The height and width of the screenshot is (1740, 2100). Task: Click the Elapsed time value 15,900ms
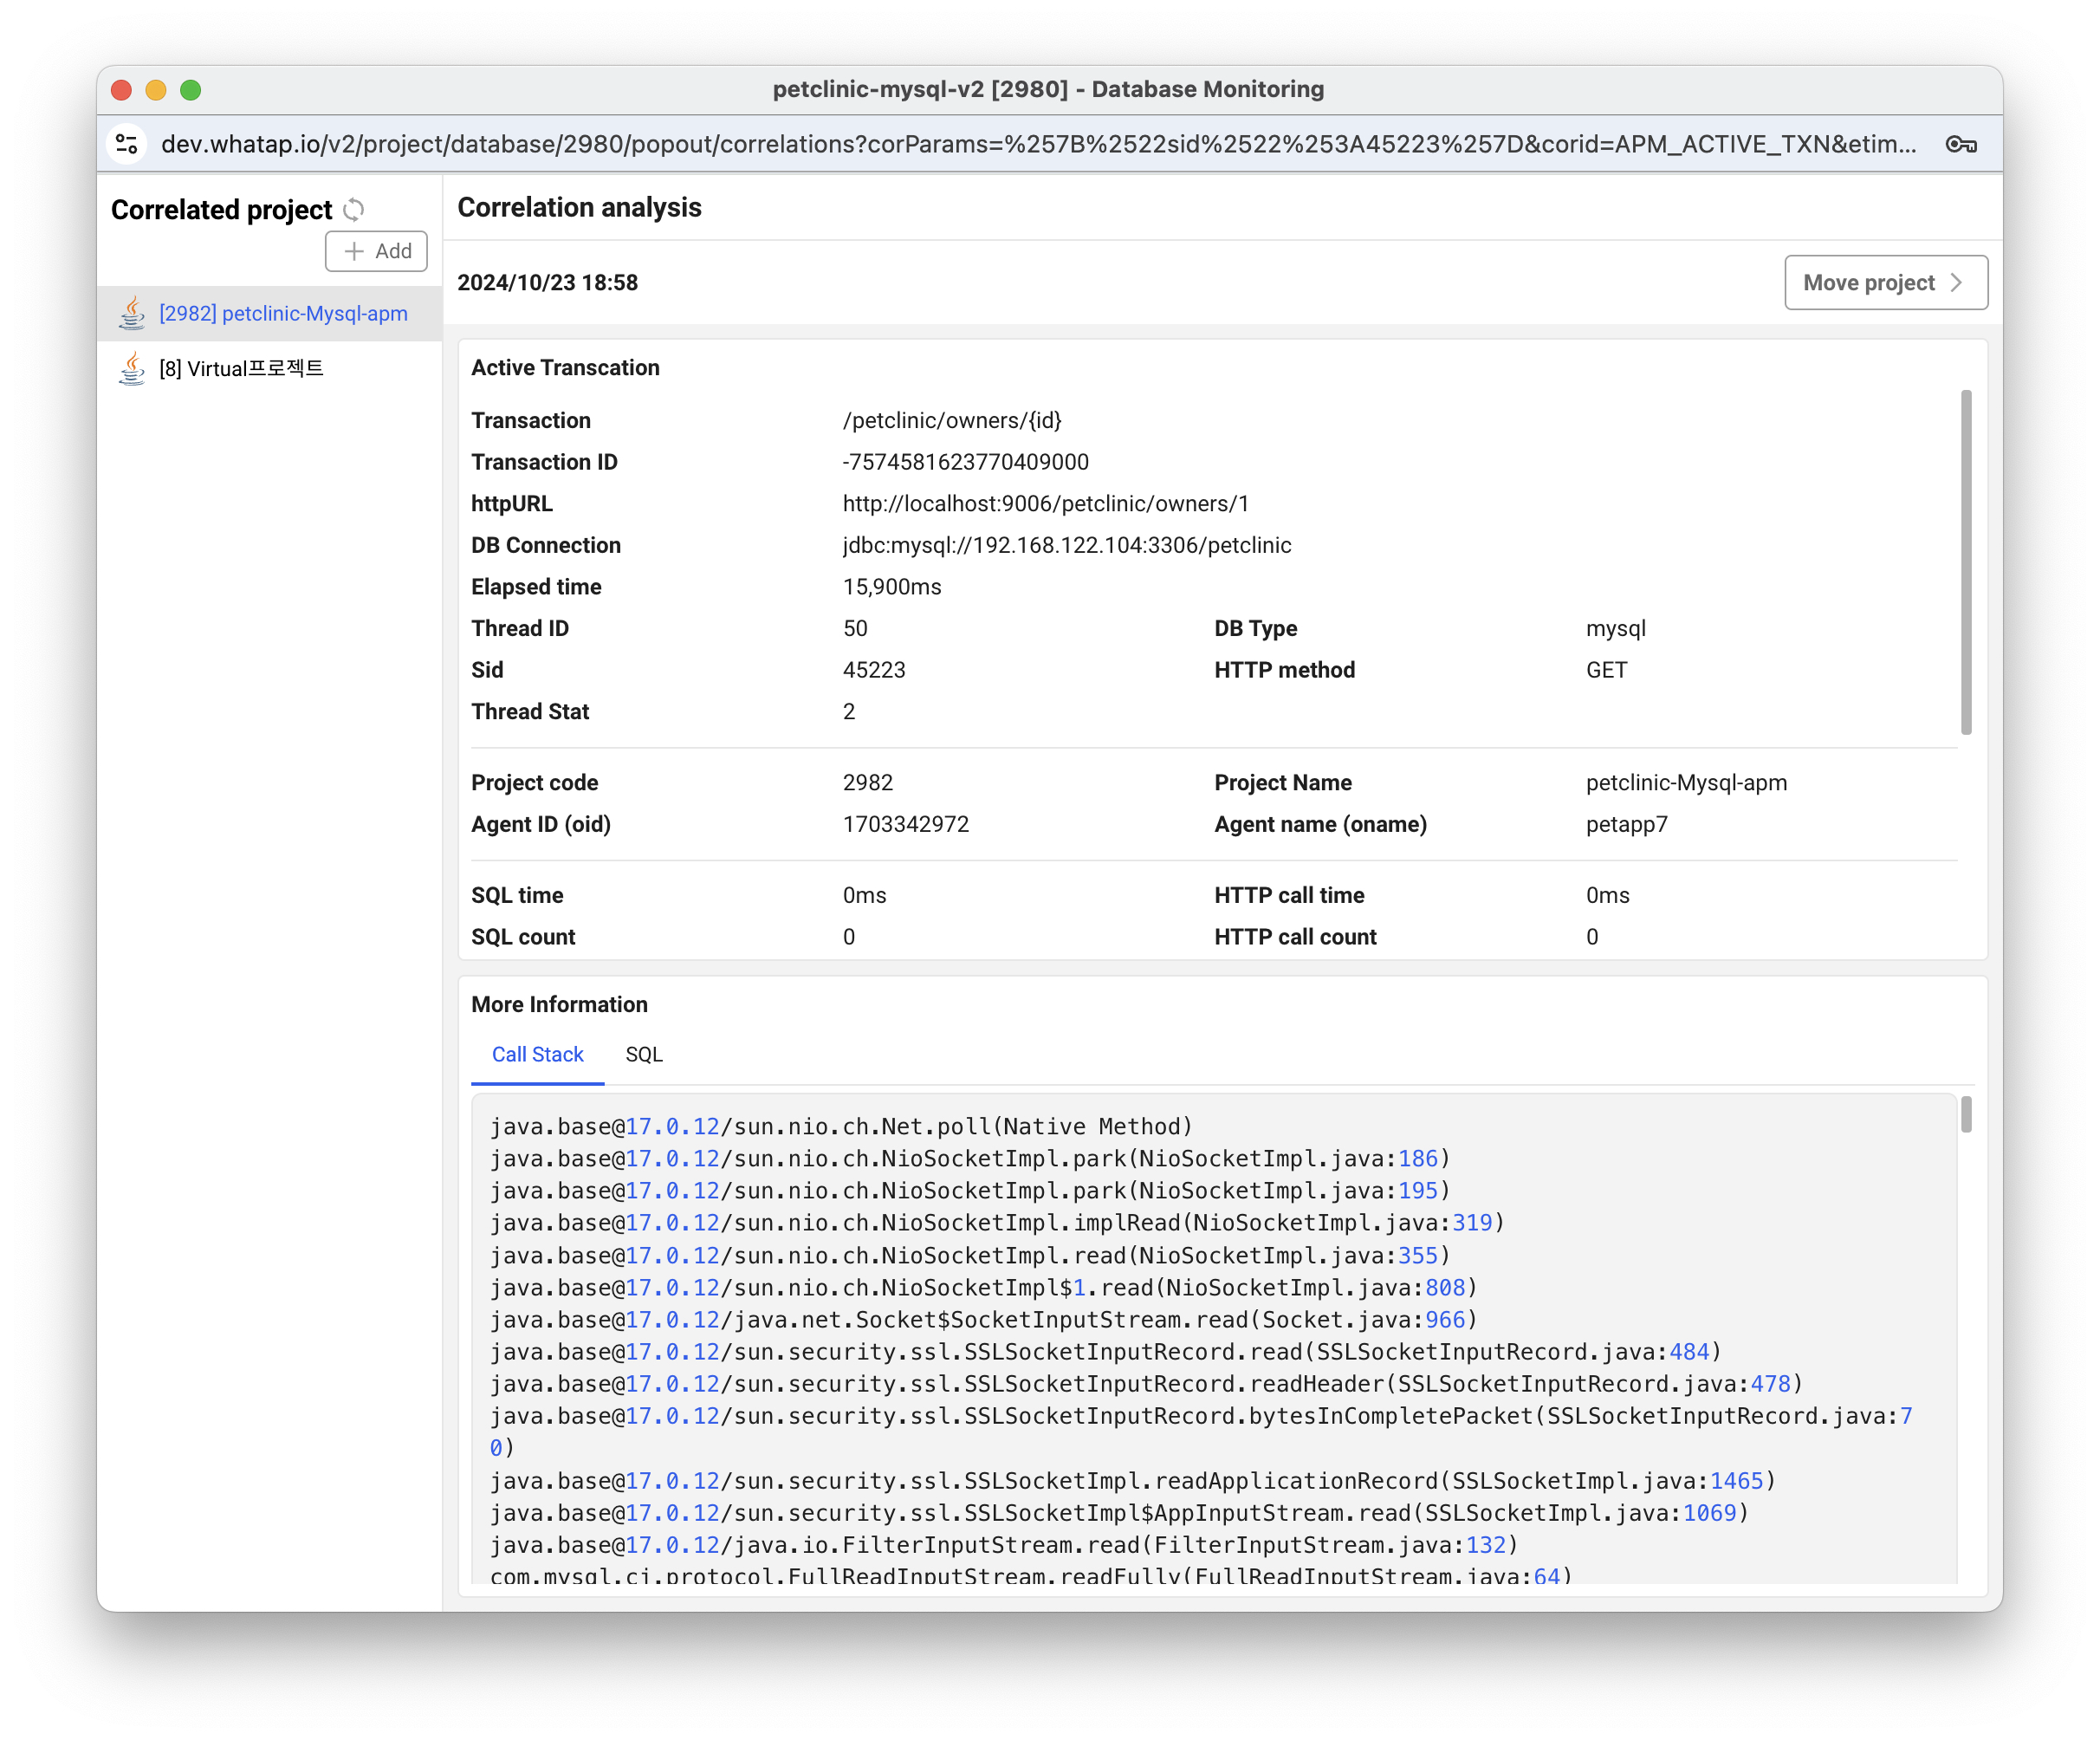[892, 587]
